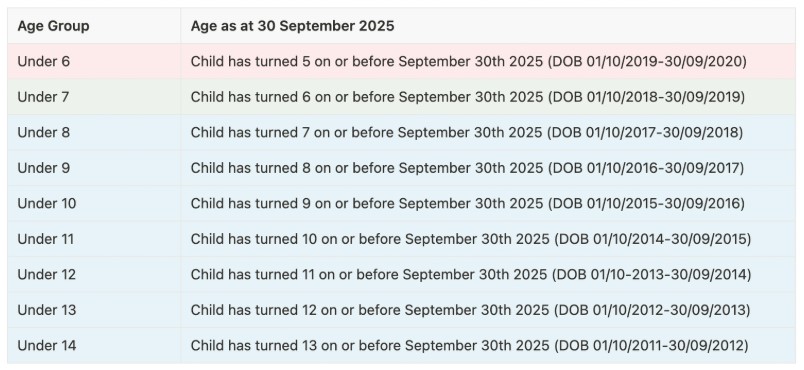Select the Age as at 30 September 2025 header
The height and width of the screenshot is (370, 804).
point(292,26)
